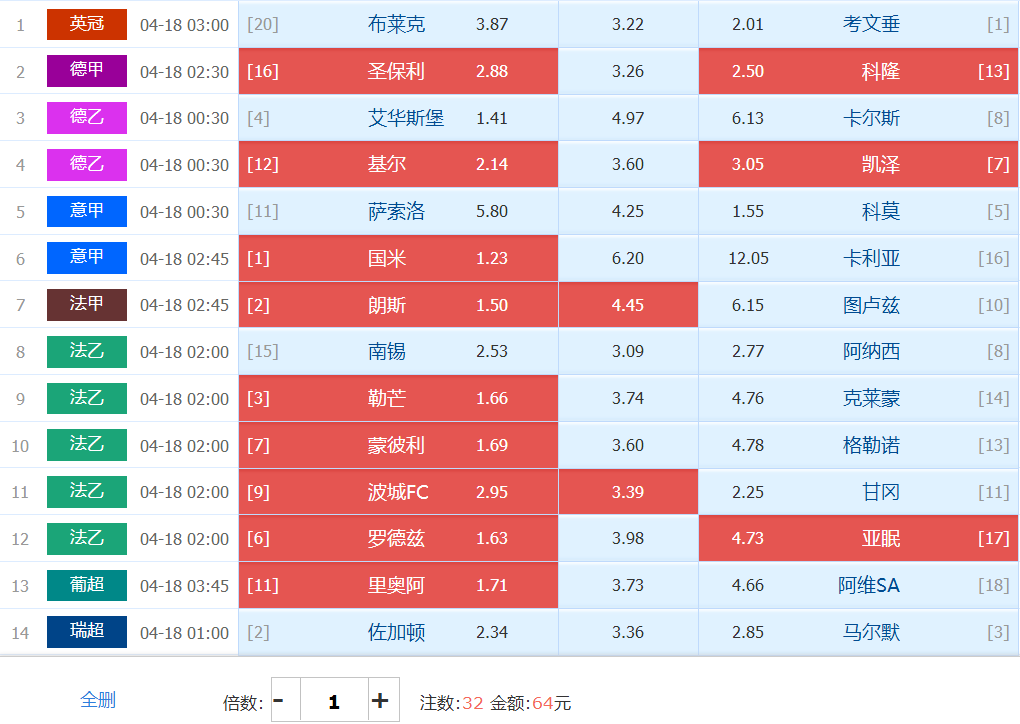The image size is (1020, 724).
Task: Deselect 国米 home win 1.23
Action: click(398, 258)
